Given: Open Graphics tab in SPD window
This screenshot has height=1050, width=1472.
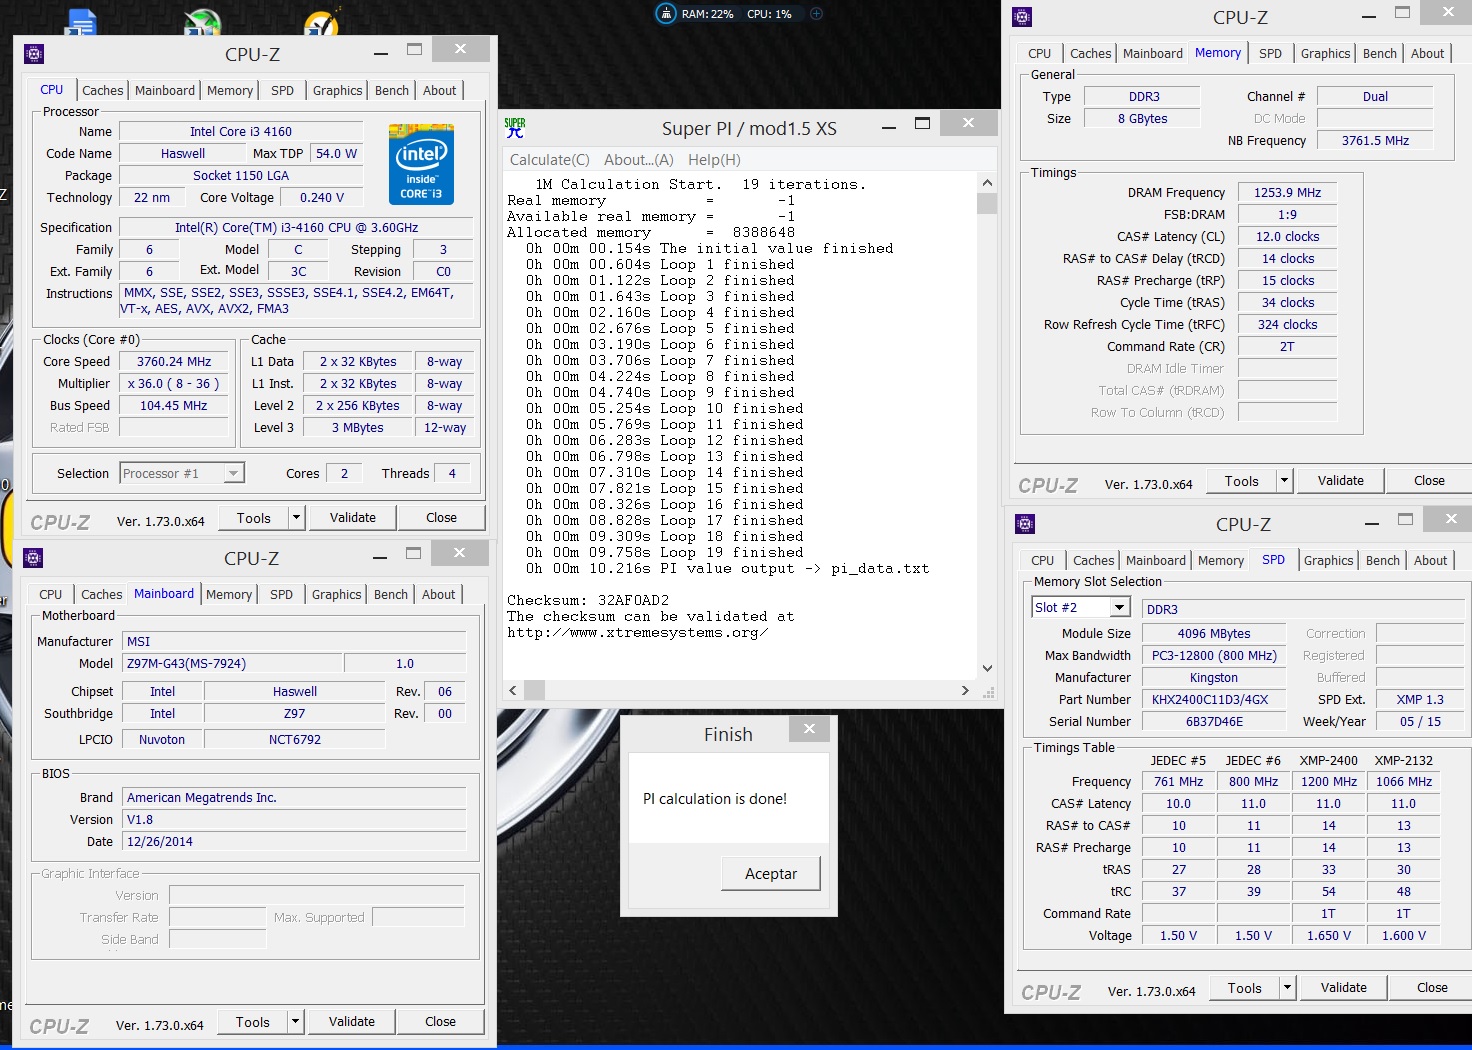Looking at the screenshot, I should point(1328,560).
